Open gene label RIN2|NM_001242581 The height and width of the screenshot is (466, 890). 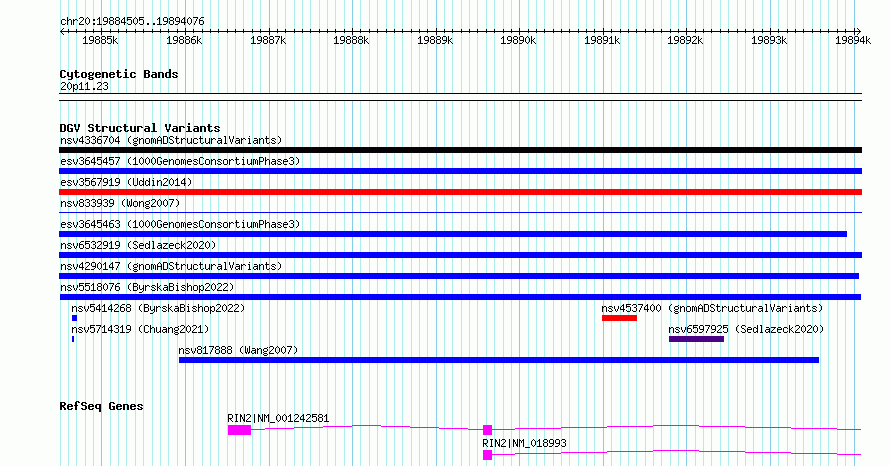pyautogui.click(x=278, y=418)
